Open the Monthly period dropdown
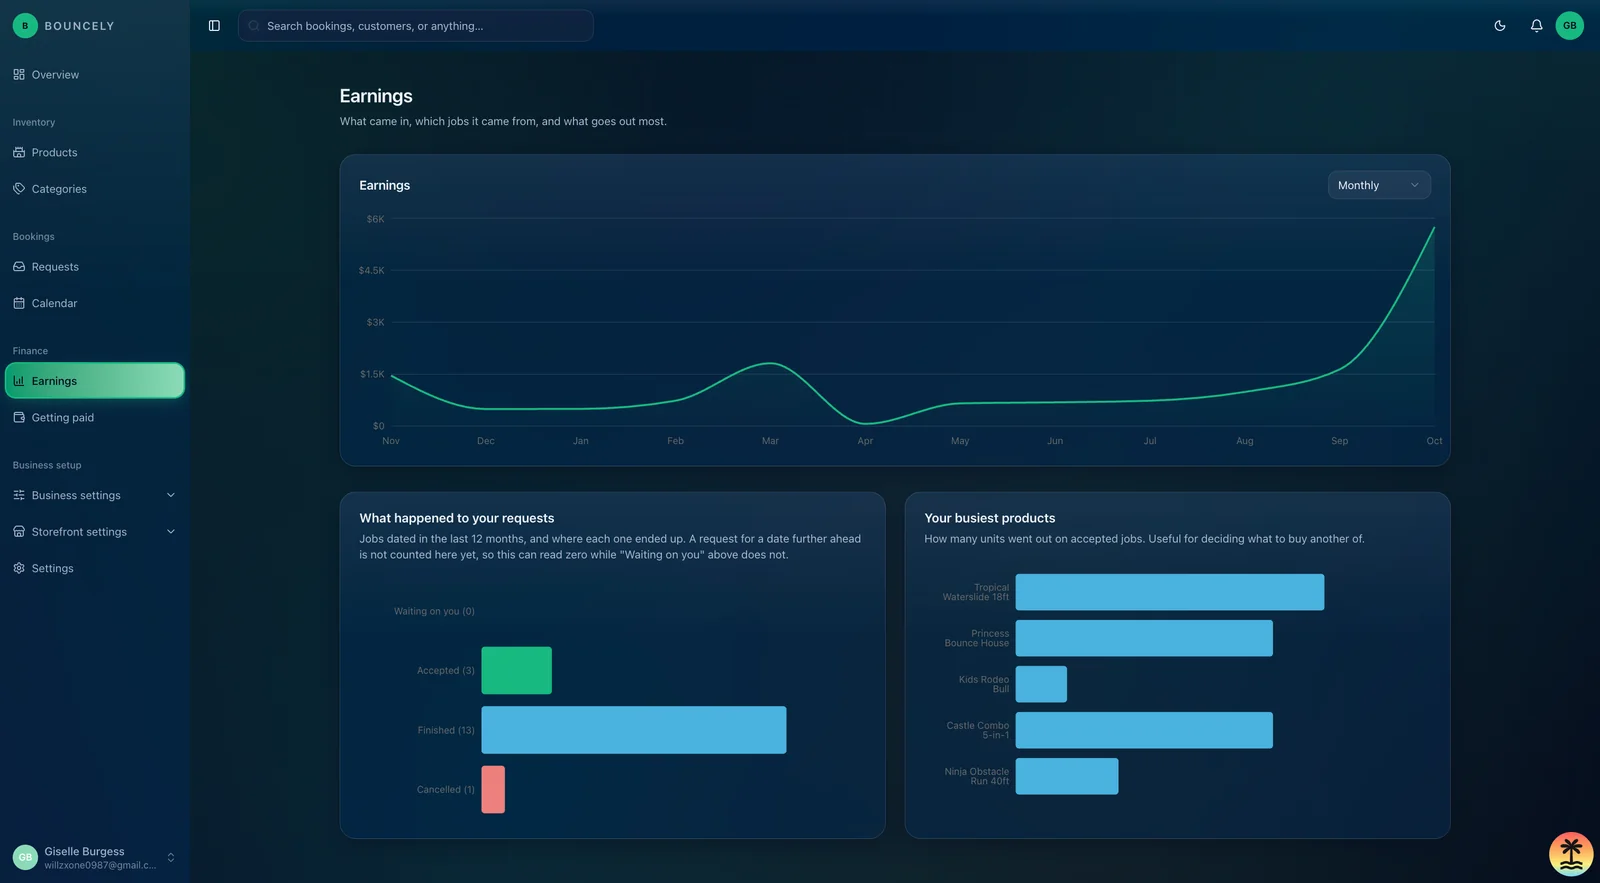 pyautogui.click(x=1379, y=185)
